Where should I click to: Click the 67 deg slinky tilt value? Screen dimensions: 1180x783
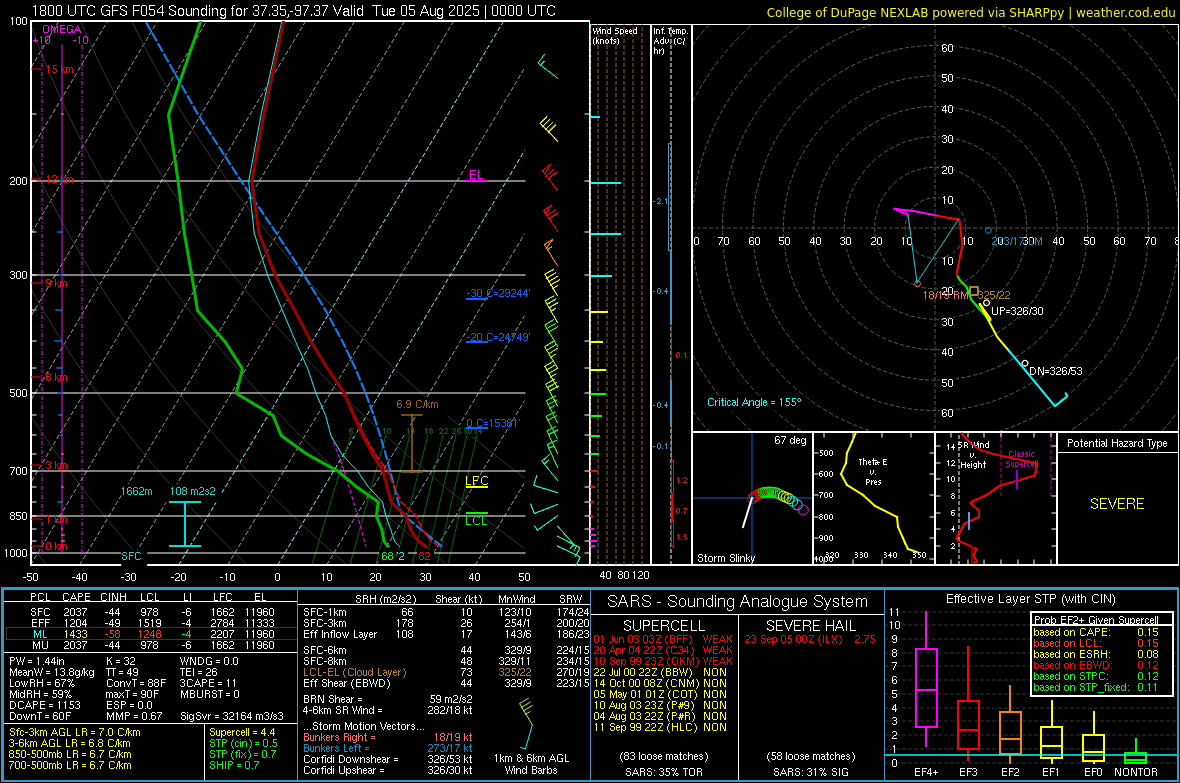790,440
